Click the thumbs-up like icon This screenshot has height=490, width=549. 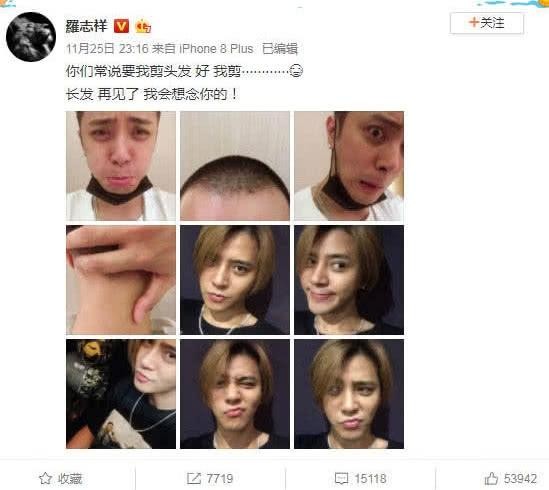click(491, 478)
